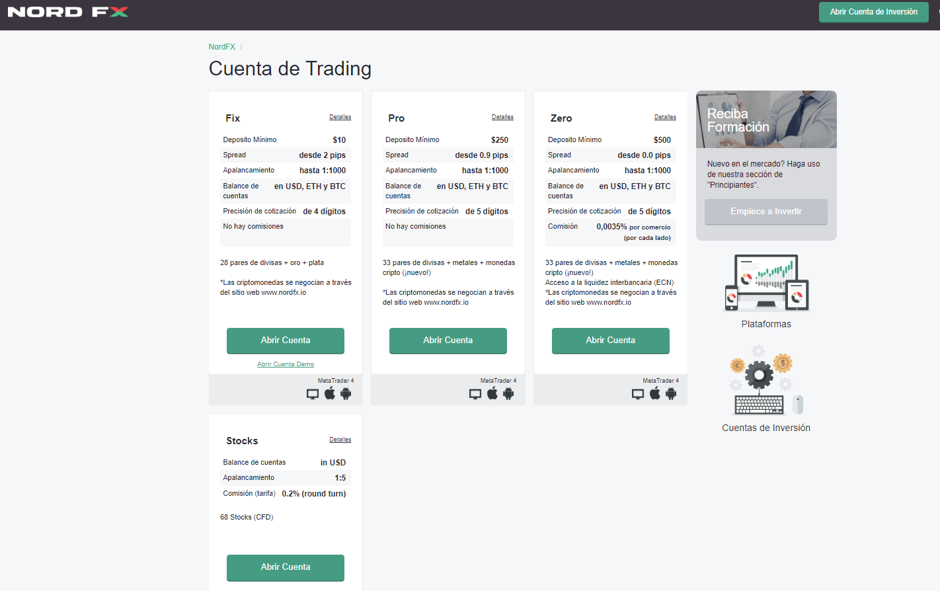The image size is (940, 591).
Task: Click the desktop monitor icon in the Zero card
Action: point(637,393)
